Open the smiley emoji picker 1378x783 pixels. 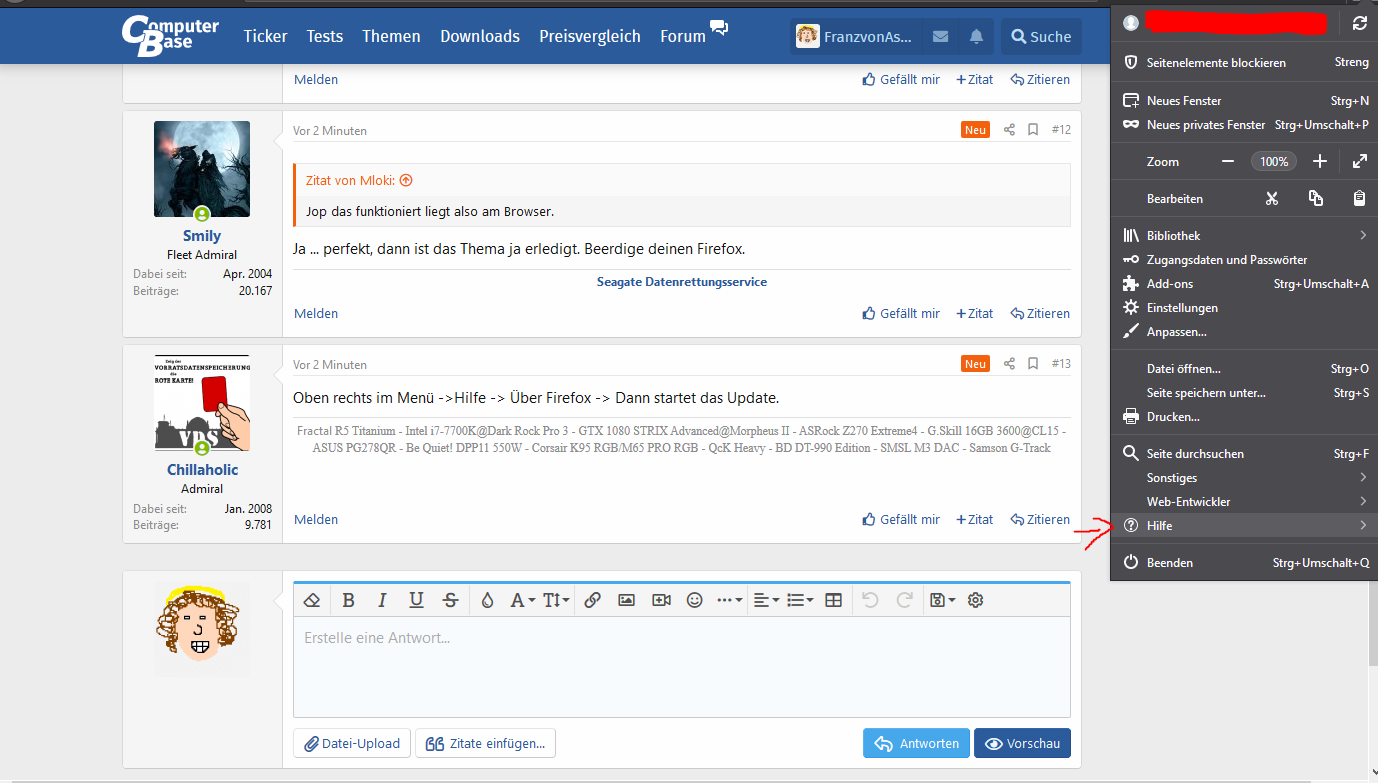point(695,600)
